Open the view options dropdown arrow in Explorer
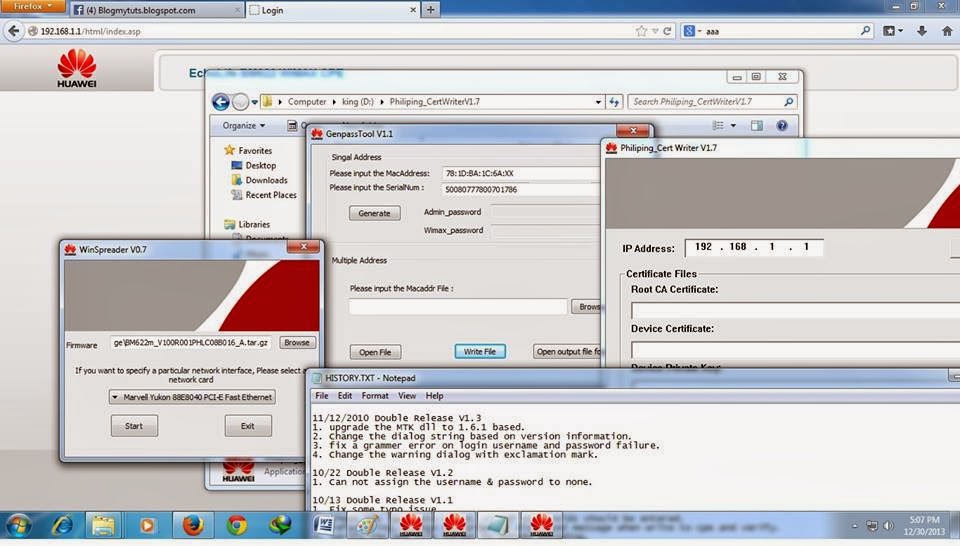This screenshot has height=546, width=960. click(733, 125)
